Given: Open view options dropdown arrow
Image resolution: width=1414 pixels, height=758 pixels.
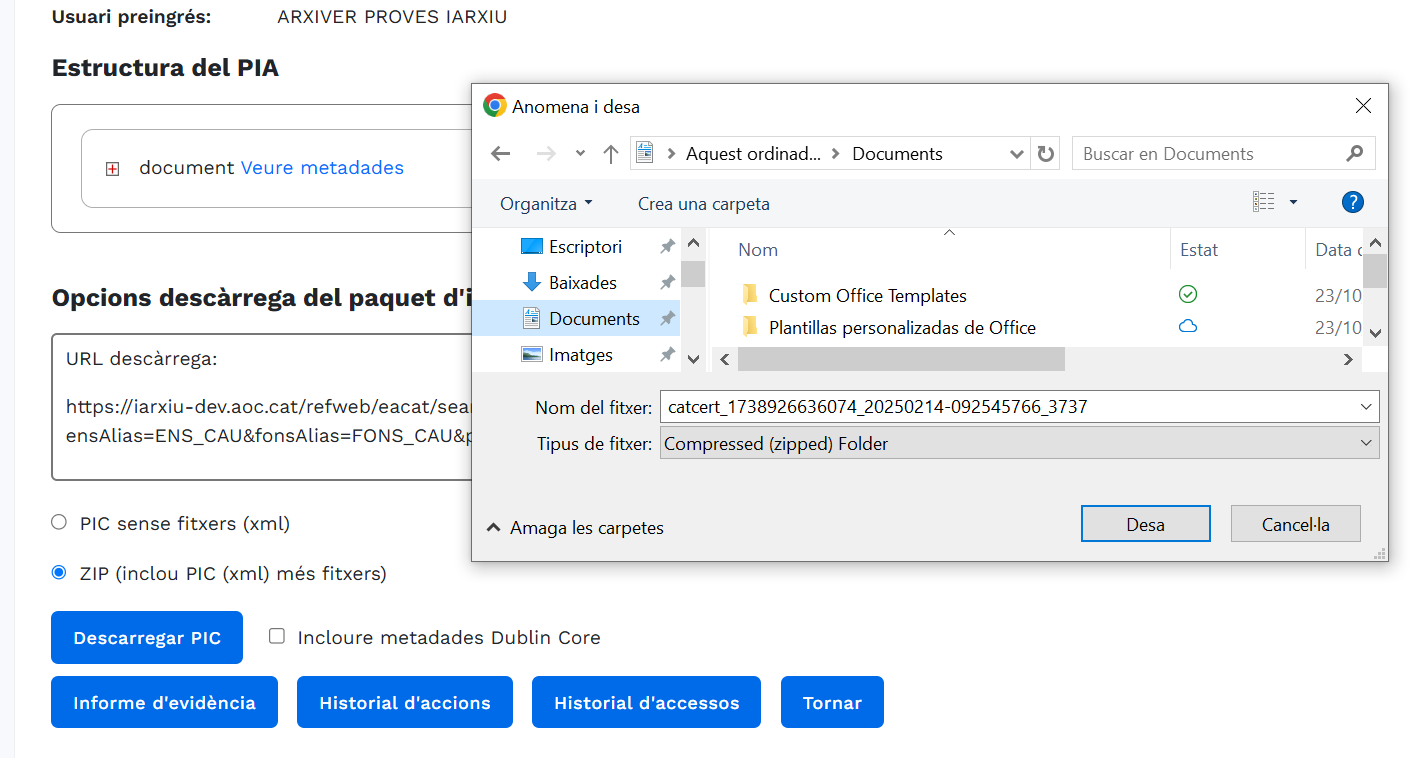Looking at the screenshot, I should pos(1293,202).
